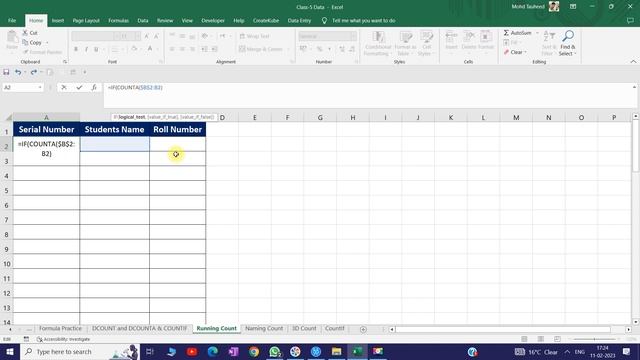Open the Copy options dropdown arrow
Image resolution: width=640 pixels, height=360 pixels.
point(47,43)
